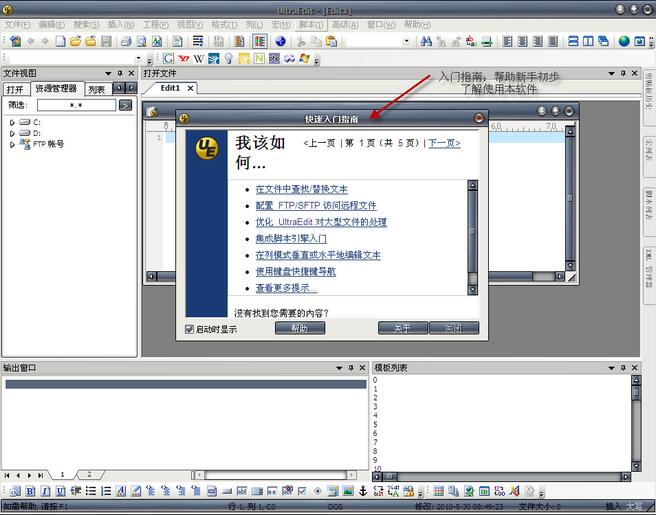
Task: Click the 下一页 link in guide
Action: click(x=444, y=143)
